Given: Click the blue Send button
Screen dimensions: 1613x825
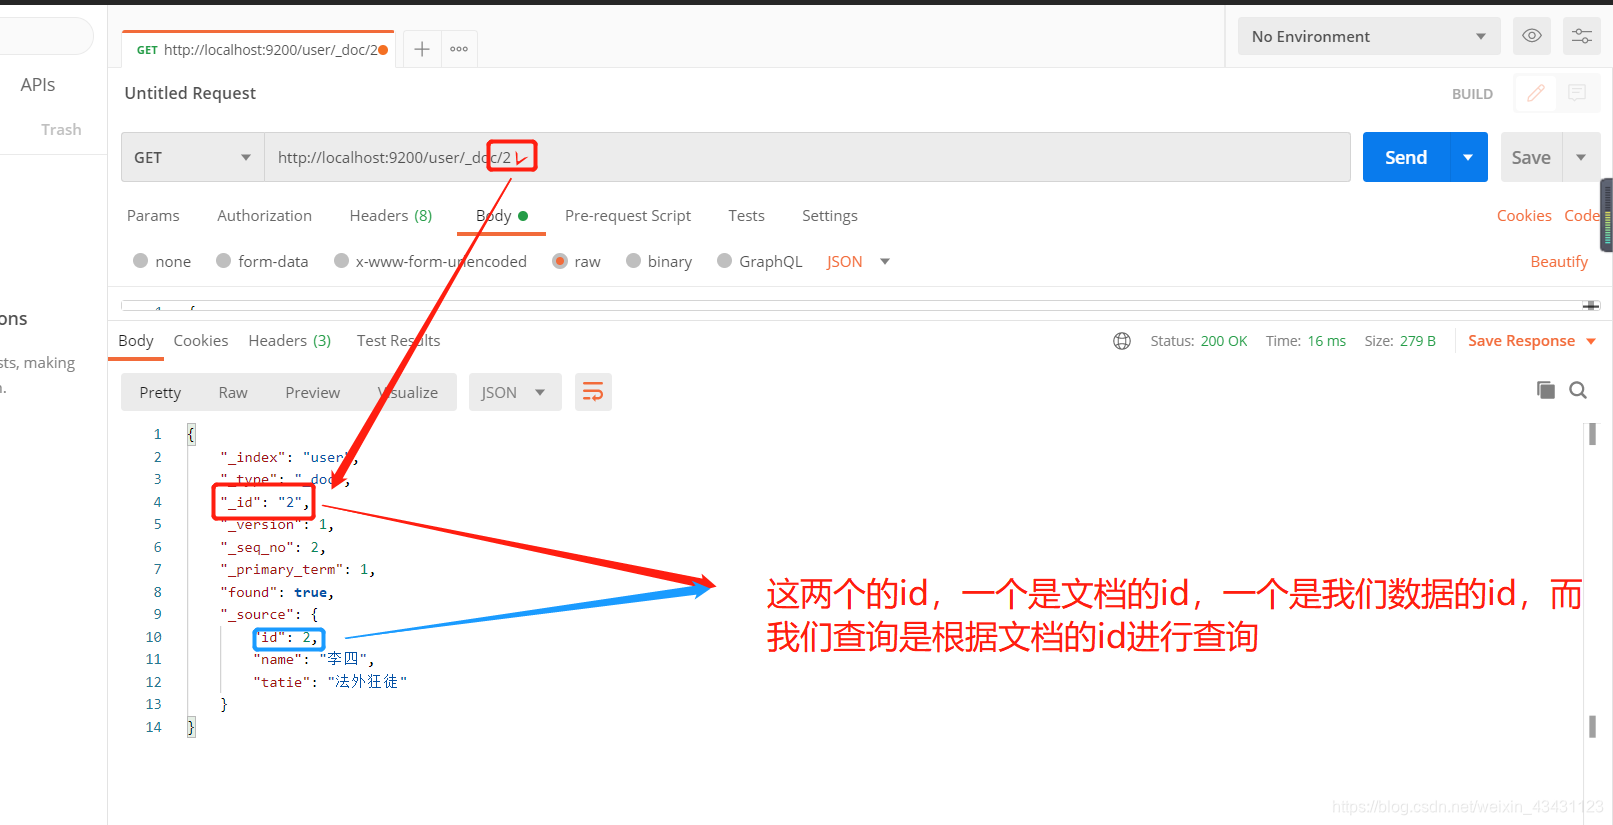Looking at the screenshot, I should click(x=1406, y=157).
